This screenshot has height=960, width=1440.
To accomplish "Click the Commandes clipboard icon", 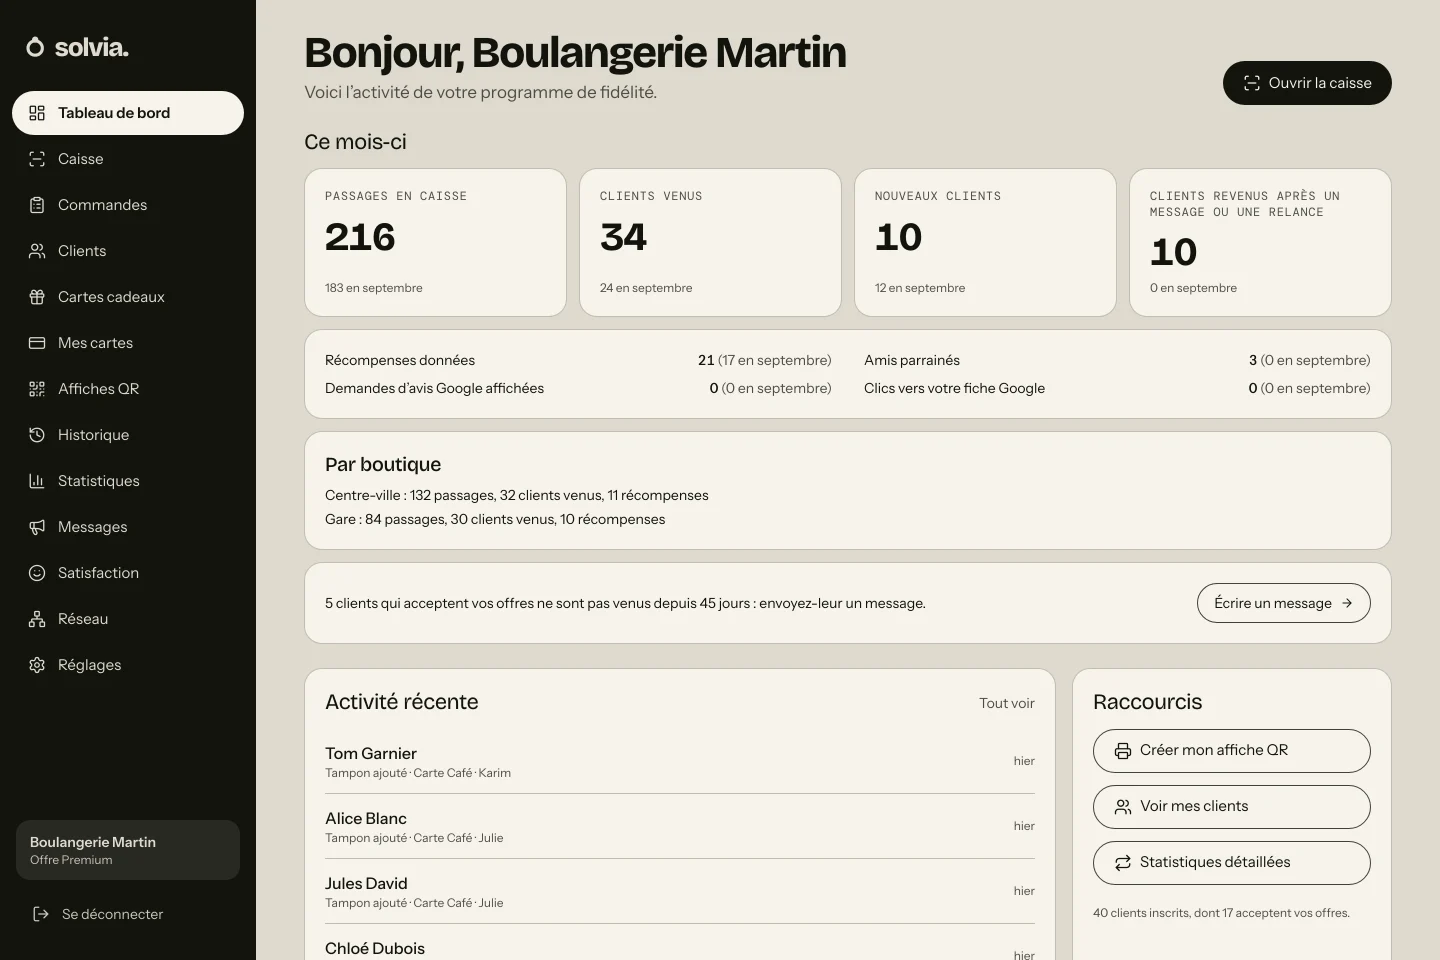I will pyautogui.click(x=37, y=205).
